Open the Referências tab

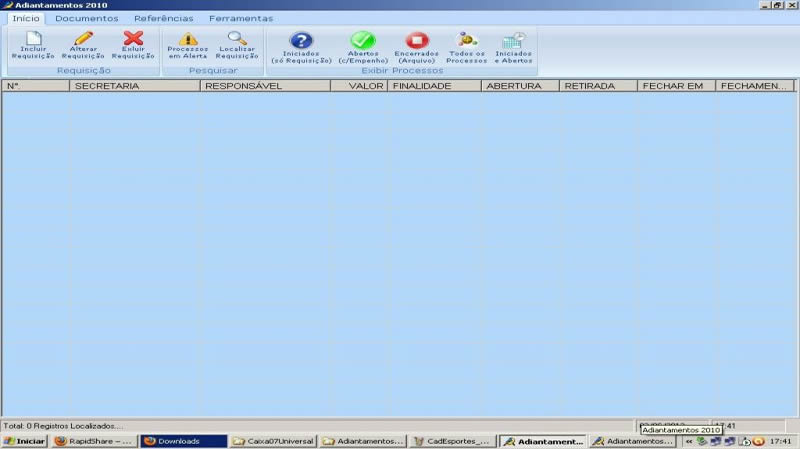[164, 18]
